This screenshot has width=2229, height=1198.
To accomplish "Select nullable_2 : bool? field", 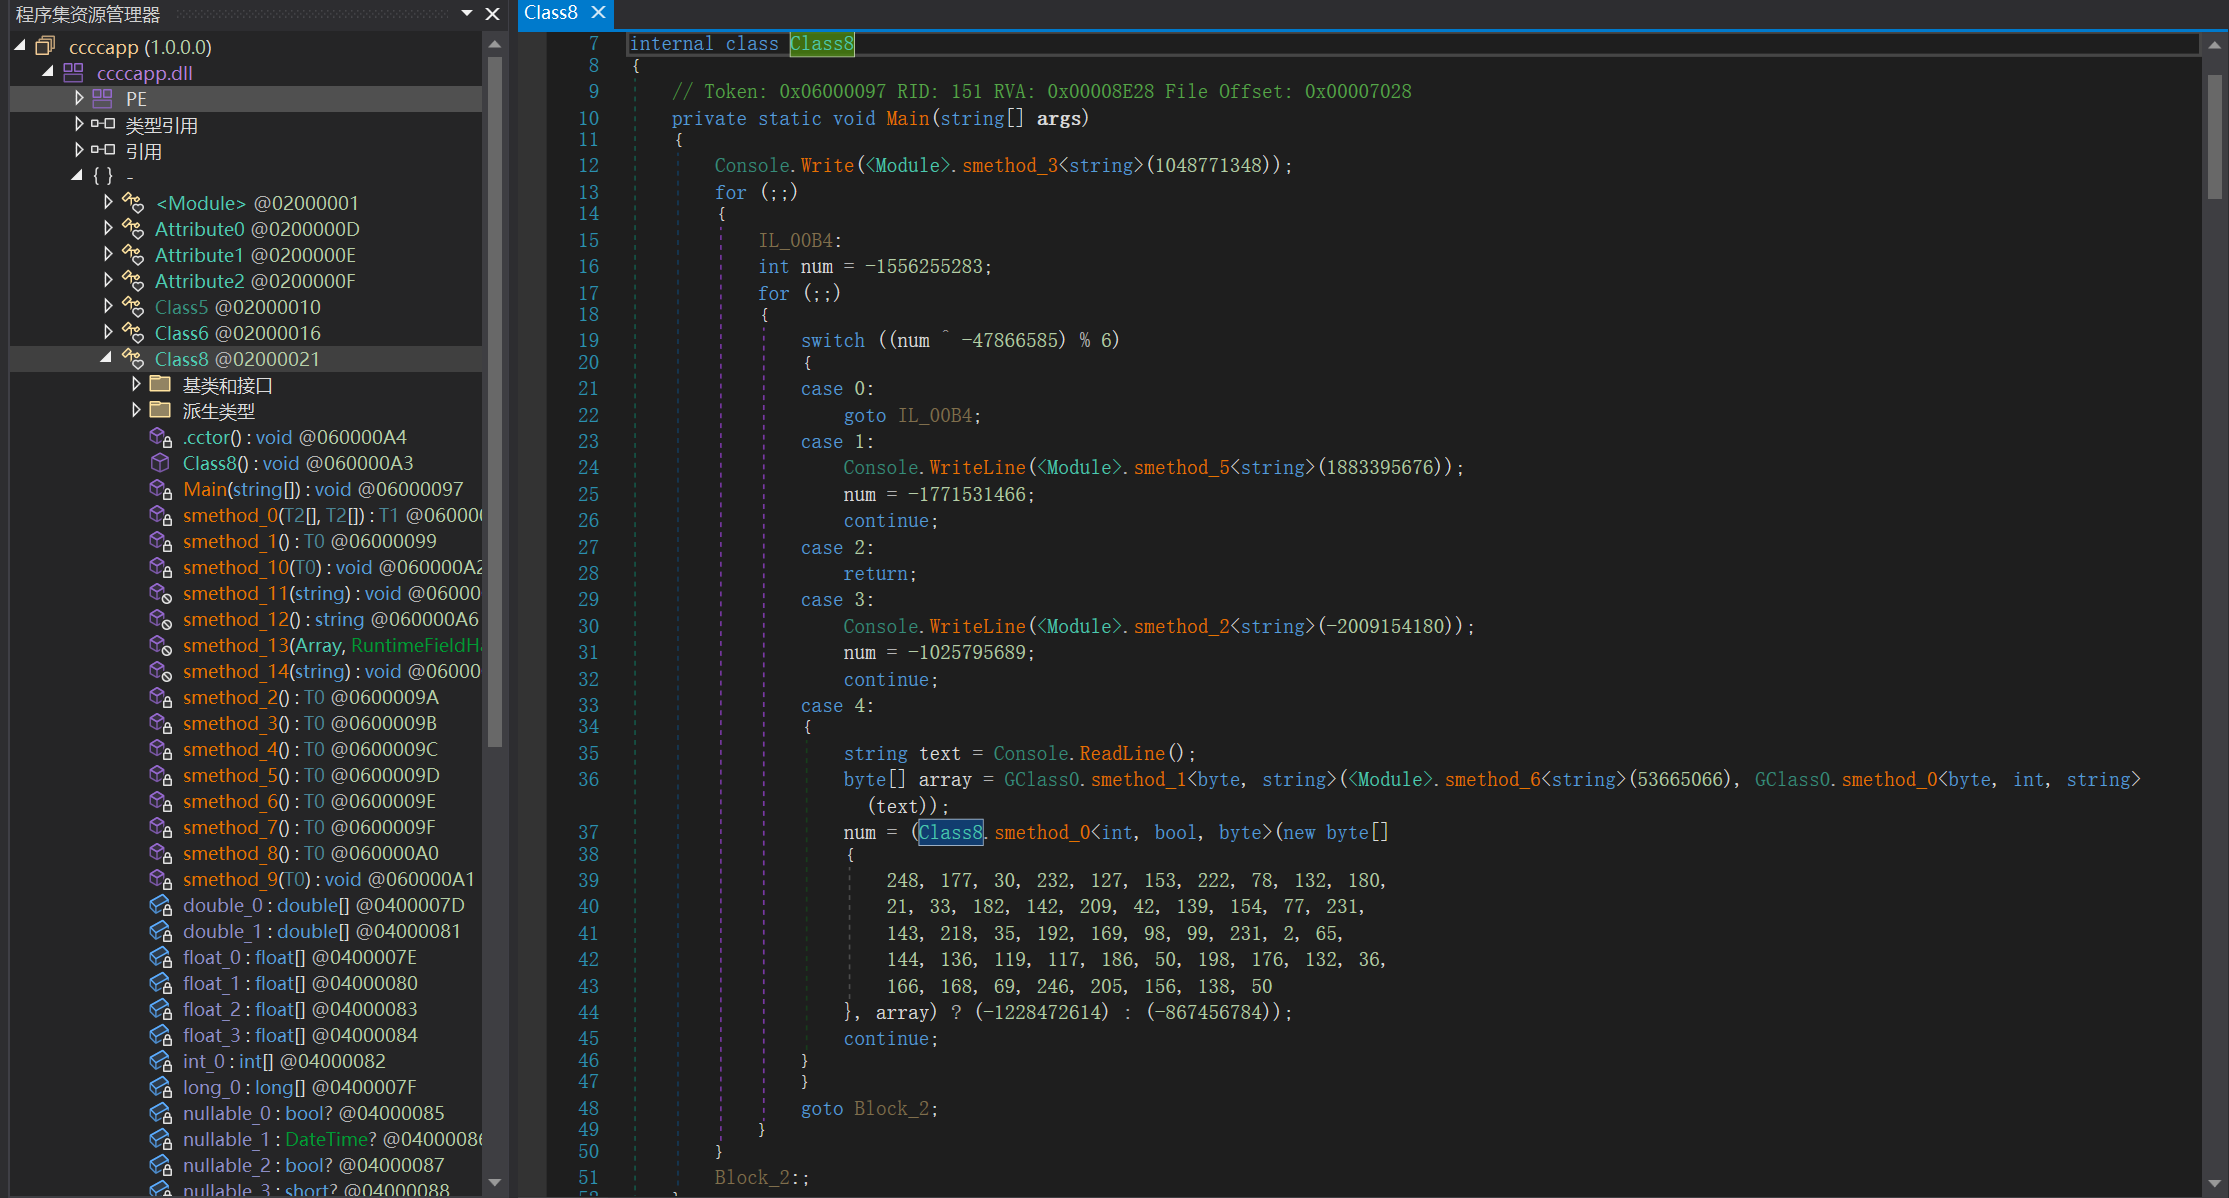I will 313,1165.
